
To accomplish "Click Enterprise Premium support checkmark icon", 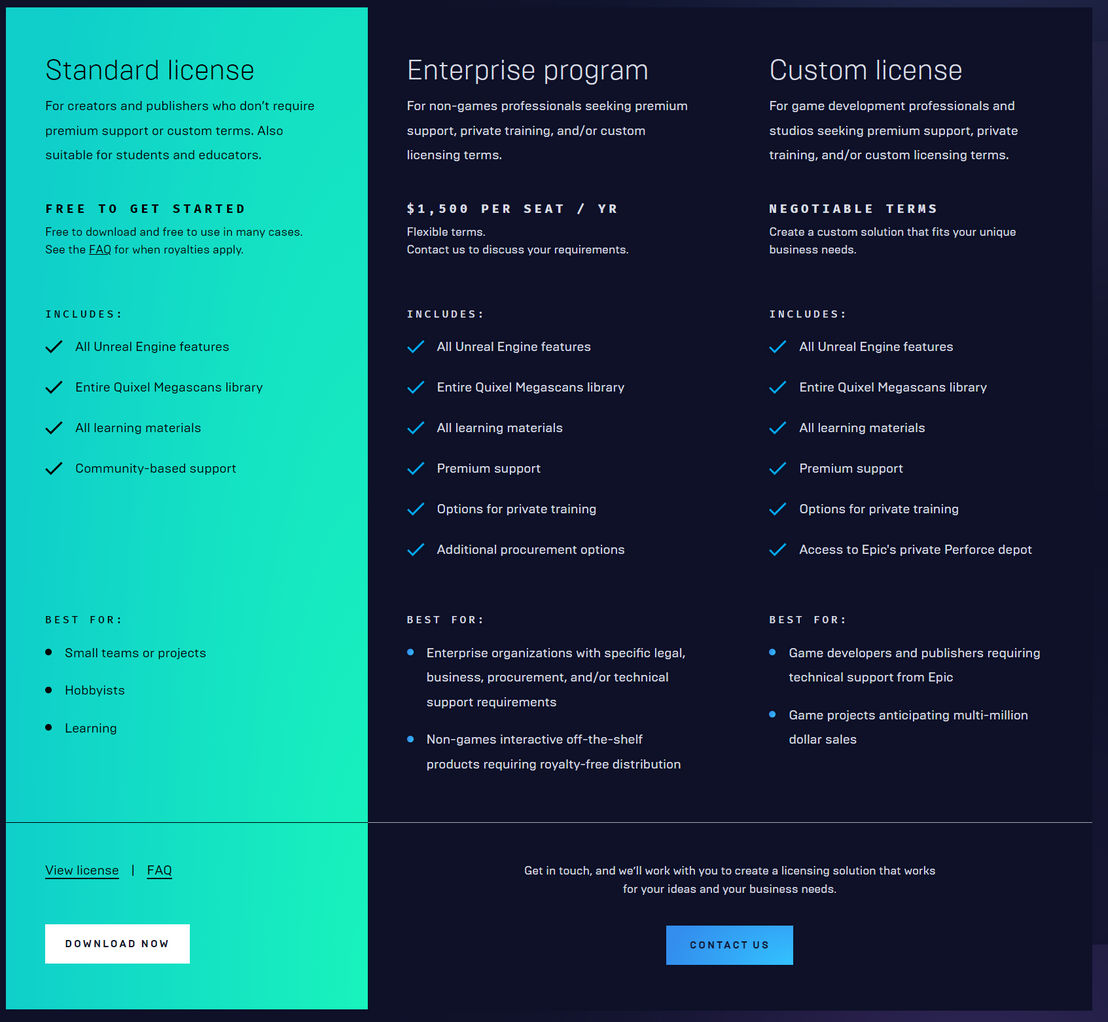I will click(416, 469).
